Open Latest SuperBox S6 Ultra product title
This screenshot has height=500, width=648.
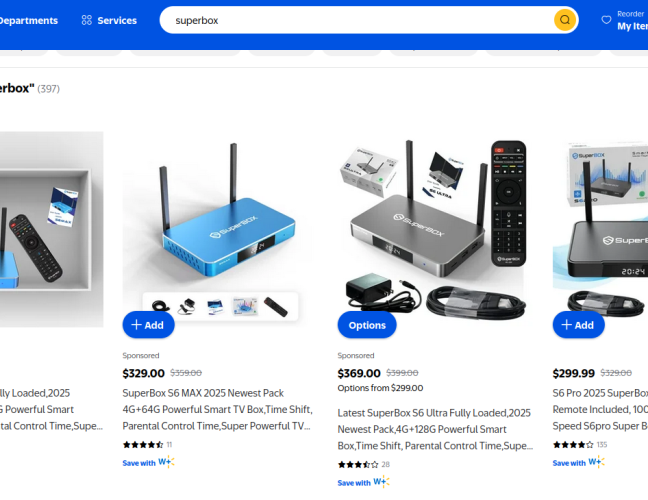[435, 429]
